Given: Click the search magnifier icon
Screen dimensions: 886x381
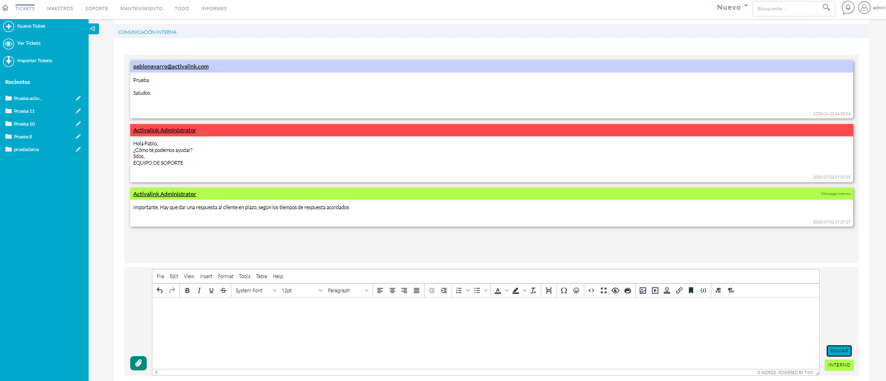Looking at the screenshot, I should coord(826,8).
